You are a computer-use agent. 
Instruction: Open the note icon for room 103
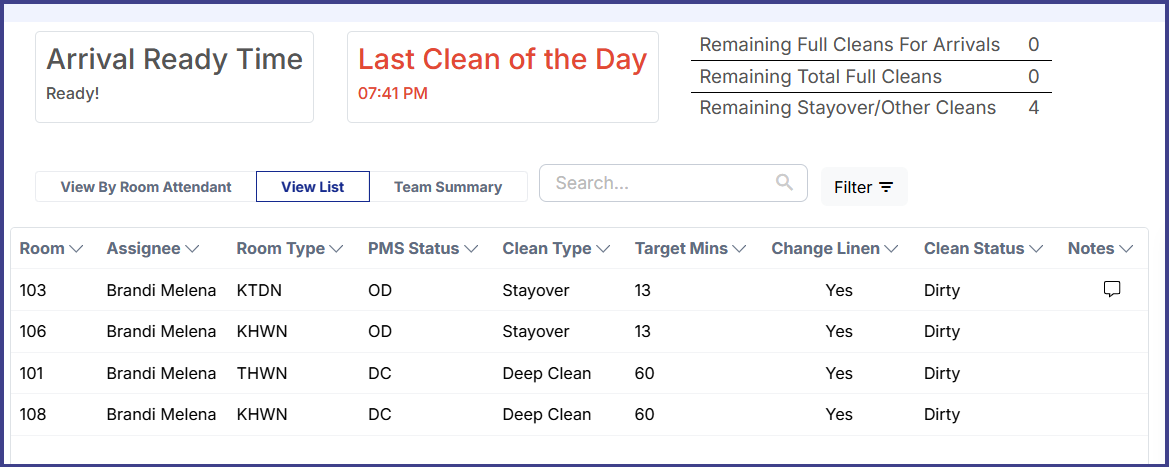point(1111,289)
